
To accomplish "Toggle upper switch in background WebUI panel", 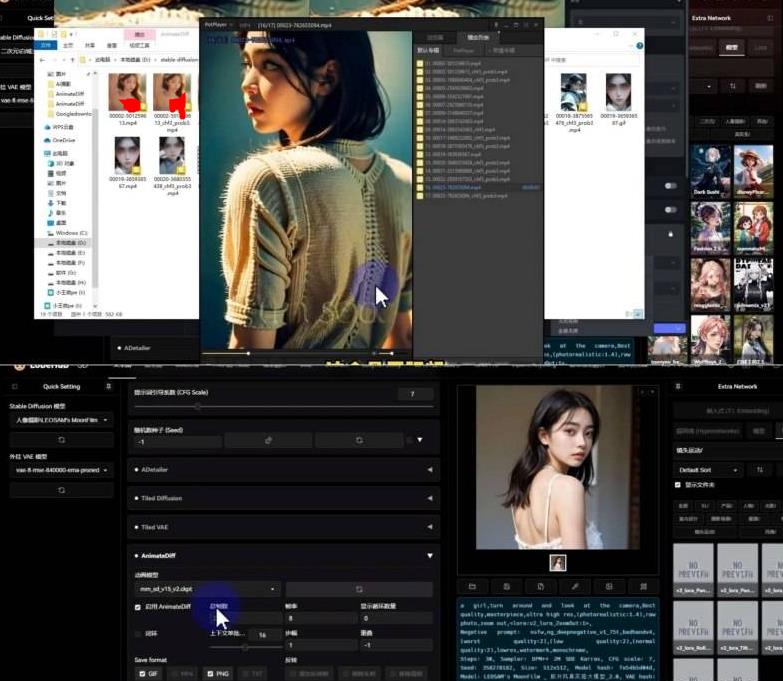I will click(671, 186).
